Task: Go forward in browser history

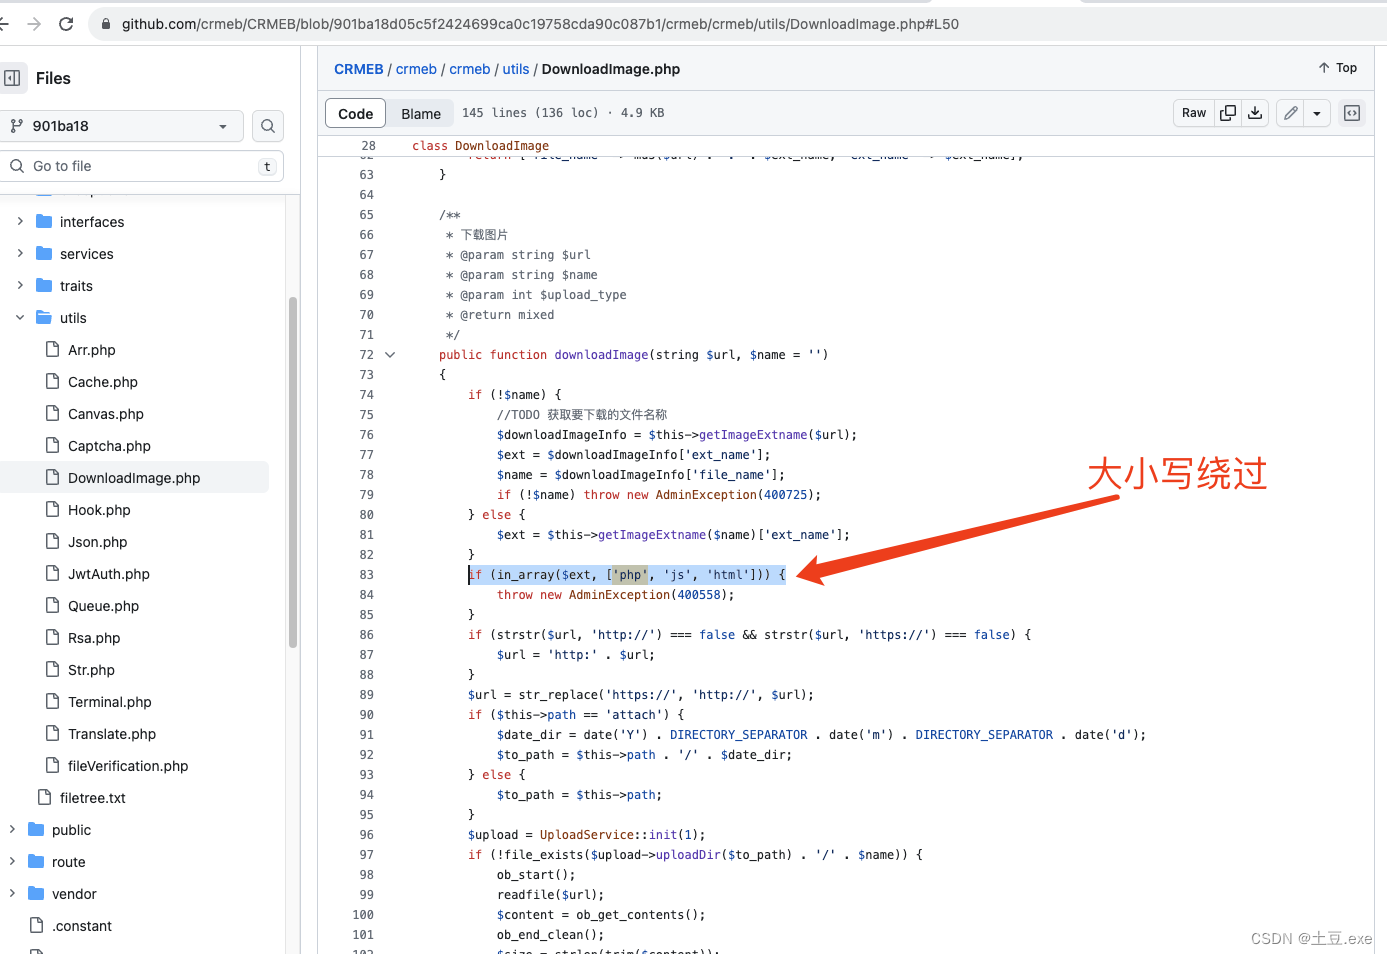Action: tap(34, 24)
